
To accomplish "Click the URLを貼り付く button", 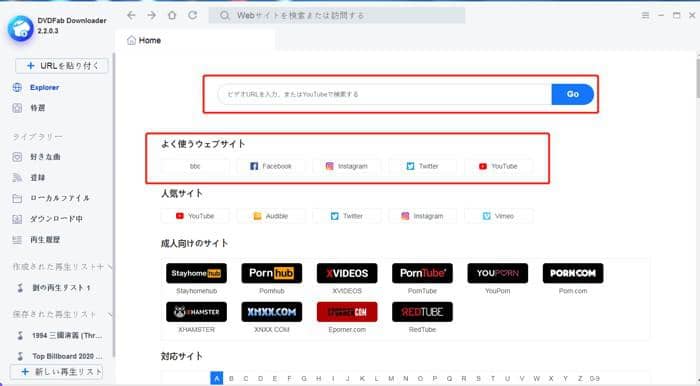I will pyautogui.click(x=62, y=66).
